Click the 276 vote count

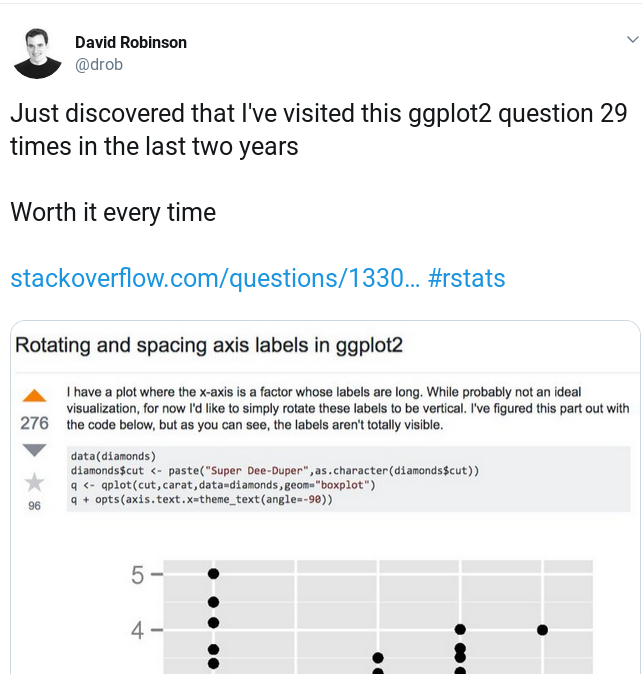tap(34, 423)
